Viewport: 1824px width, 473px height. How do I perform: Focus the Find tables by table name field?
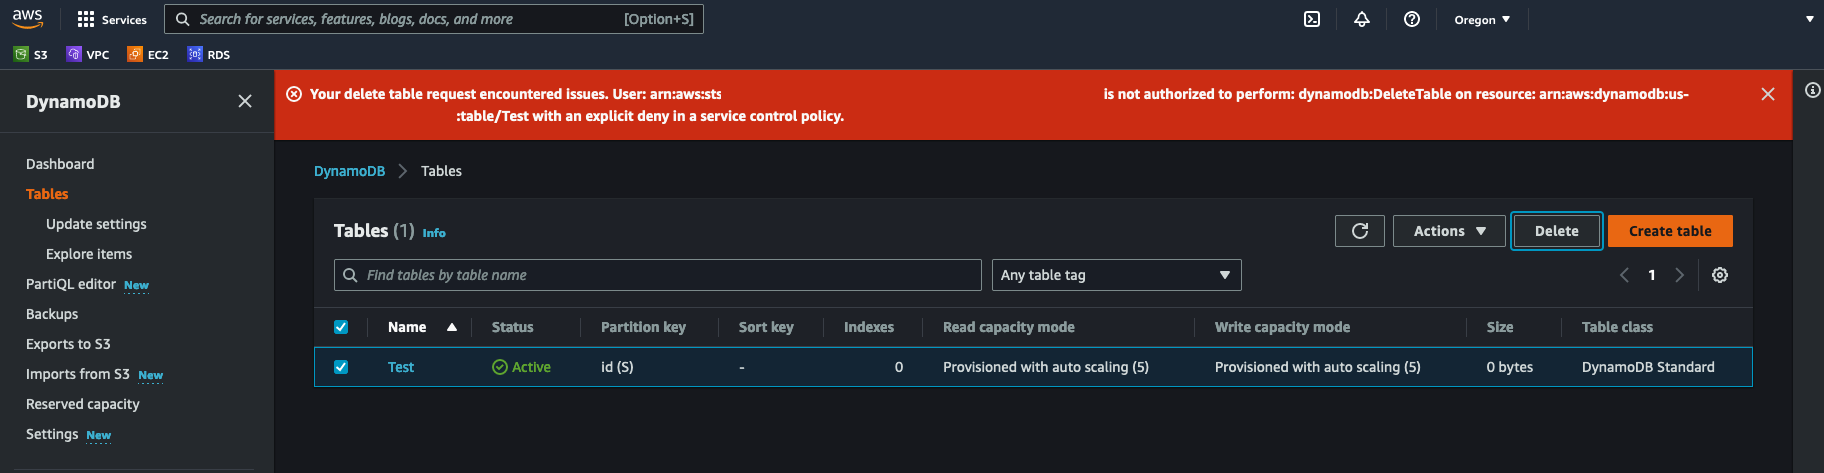658,275
